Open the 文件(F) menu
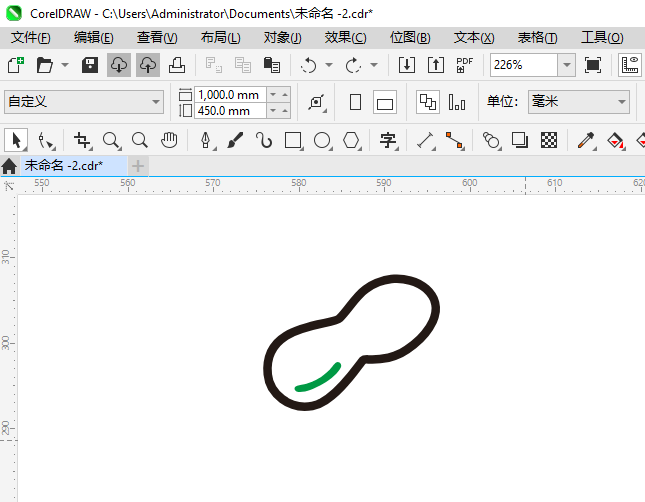645x502 pixels. point(30,38)
